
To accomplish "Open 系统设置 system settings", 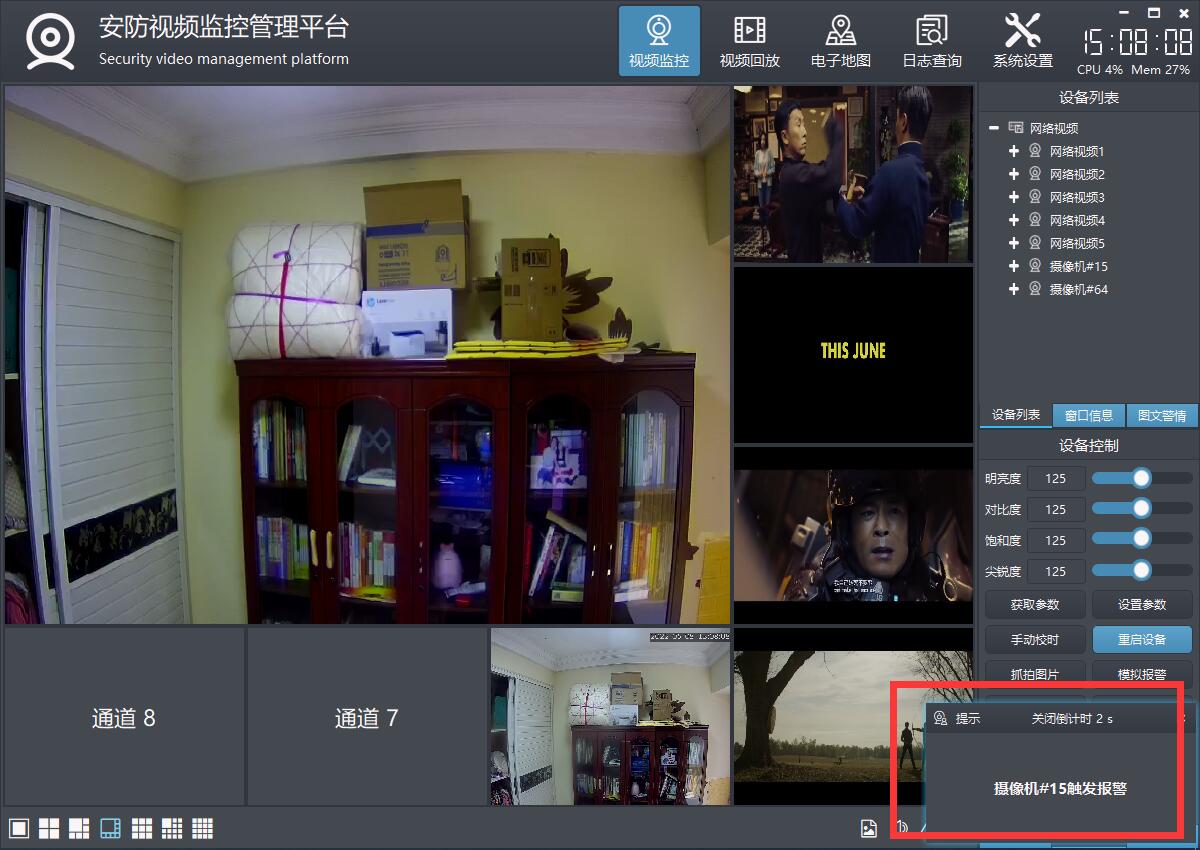I will tap(1022, 42).
